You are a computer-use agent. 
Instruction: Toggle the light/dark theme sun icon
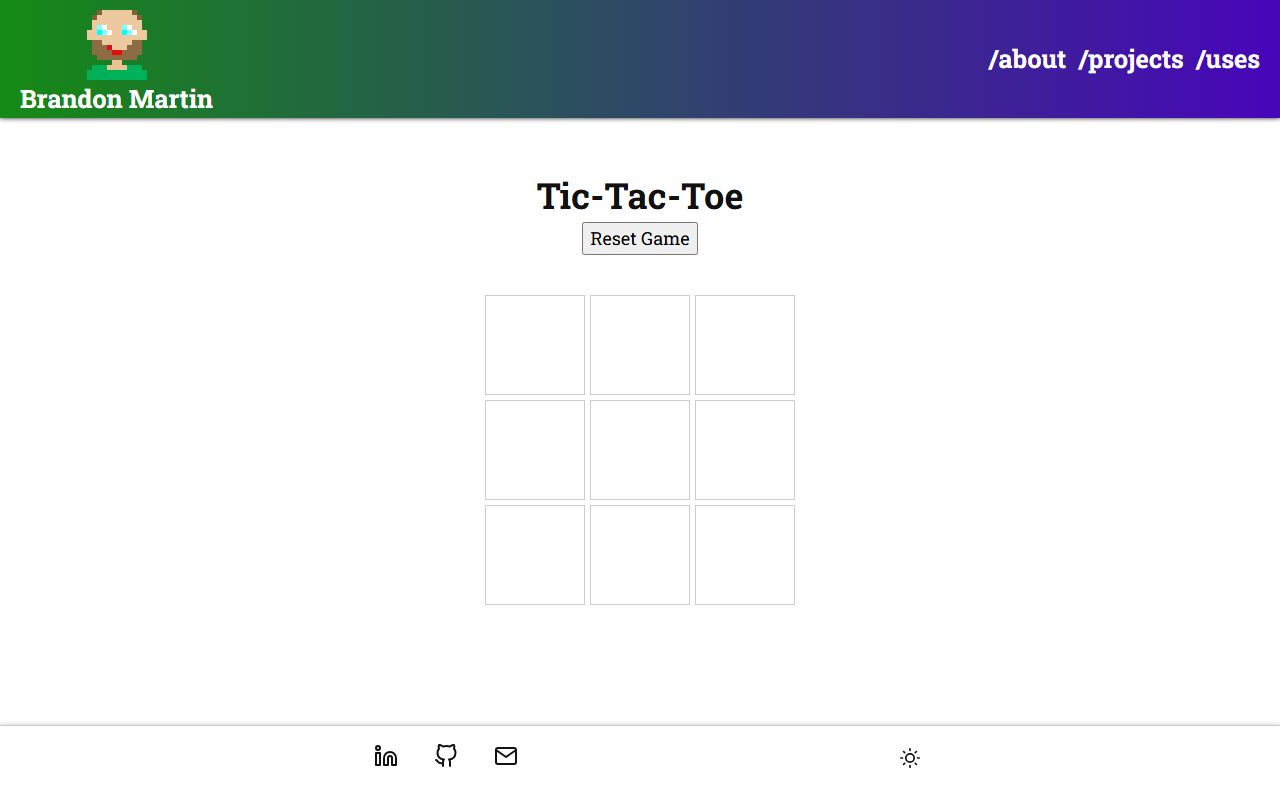910,758
